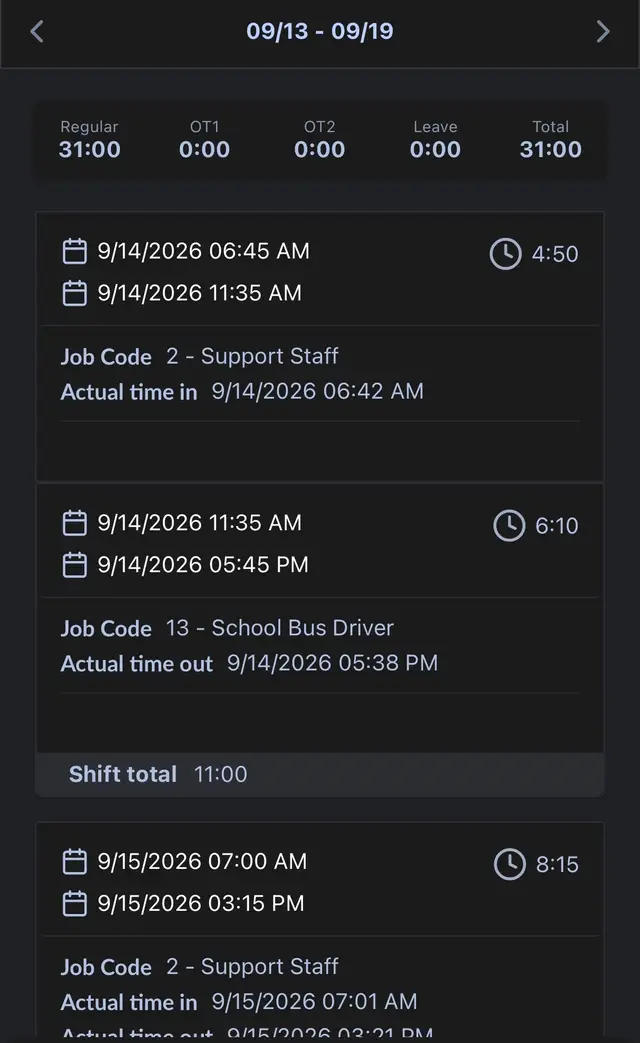This screenshot has width=640, height=1043.
Task: Select the OT1 hours summary
Action: [204, 140]
